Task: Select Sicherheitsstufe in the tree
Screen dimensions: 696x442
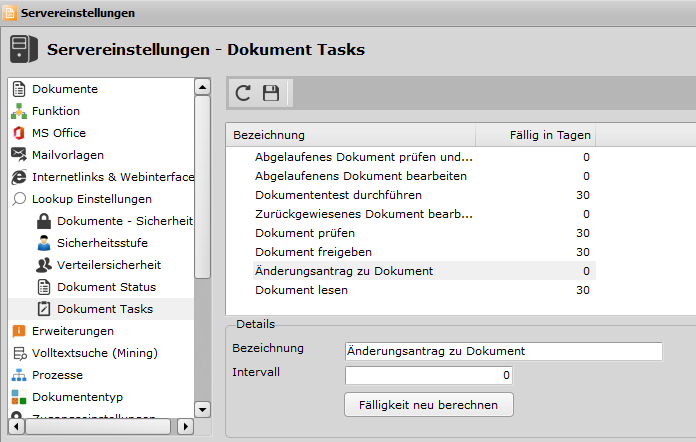Action: (x=102, y=243)
